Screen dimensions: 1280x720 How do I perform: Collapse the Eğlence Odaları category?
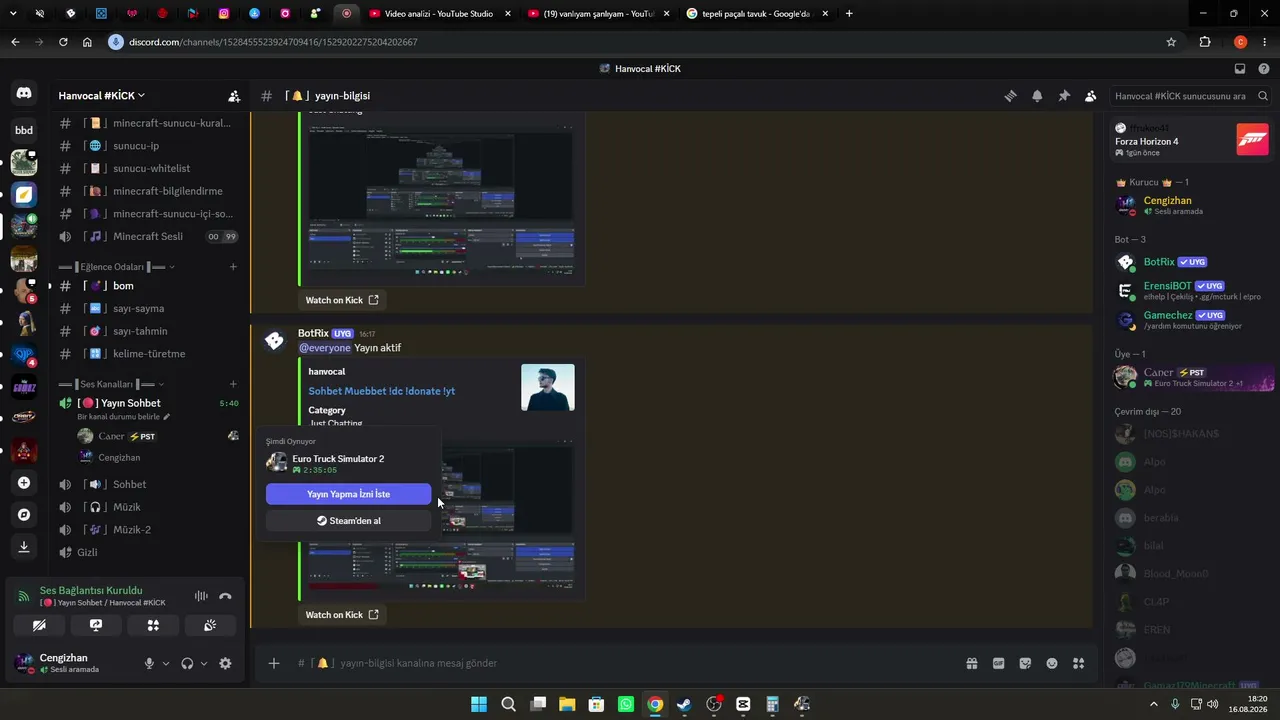point(117,267)
